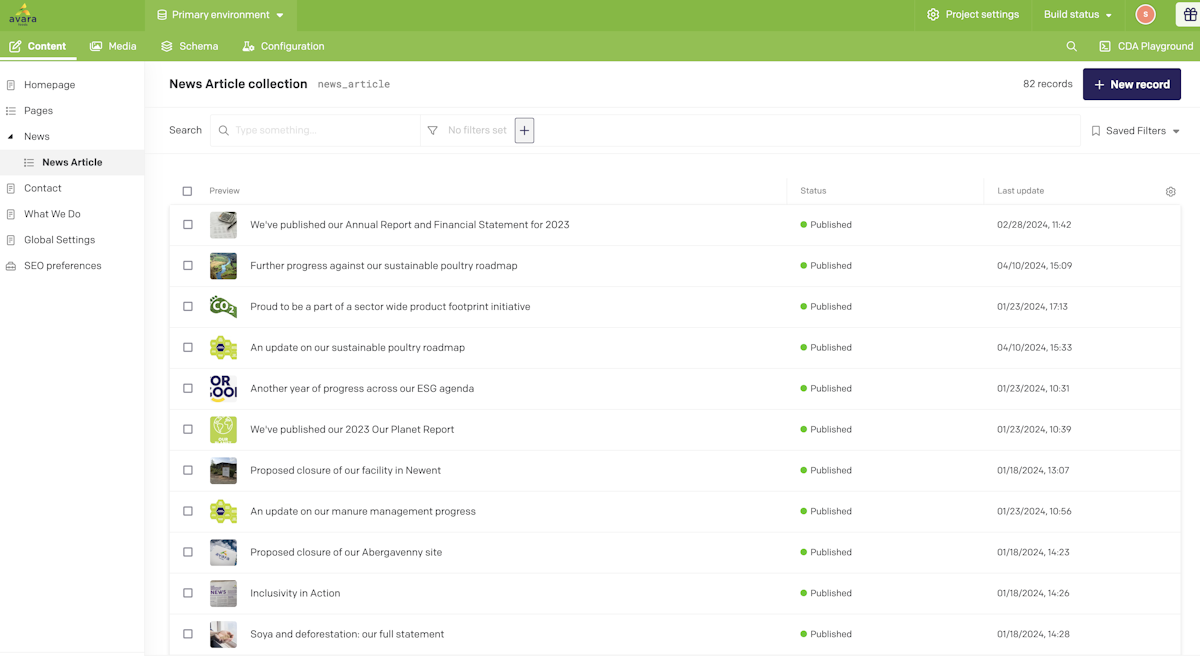Click the global search magnifier icon
The image size is (1200, 656).
click(x=1071, y=46)
